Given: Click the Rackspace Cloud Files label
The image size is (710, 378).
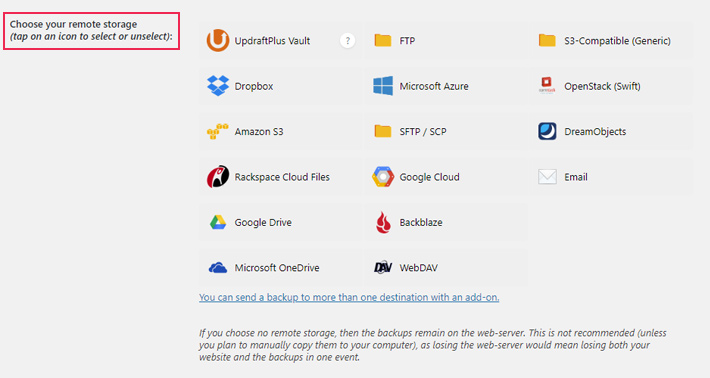Looking at the screenshot, I should tap(282, 177).
